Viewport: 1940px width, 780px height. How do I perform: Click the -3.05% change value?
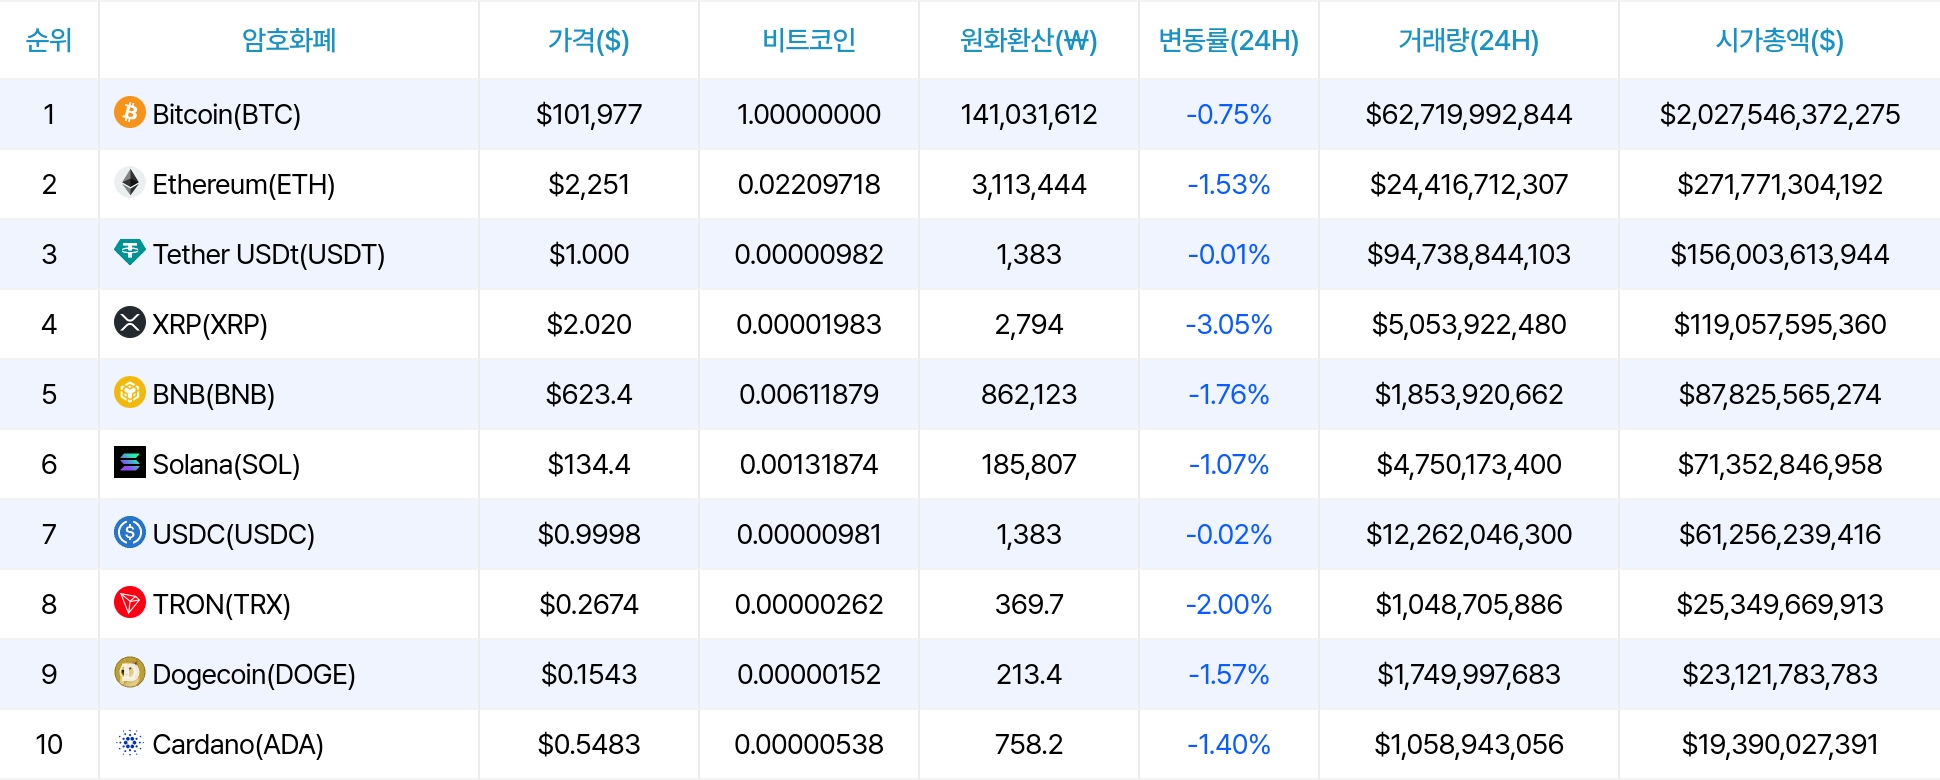point(1229,324)
